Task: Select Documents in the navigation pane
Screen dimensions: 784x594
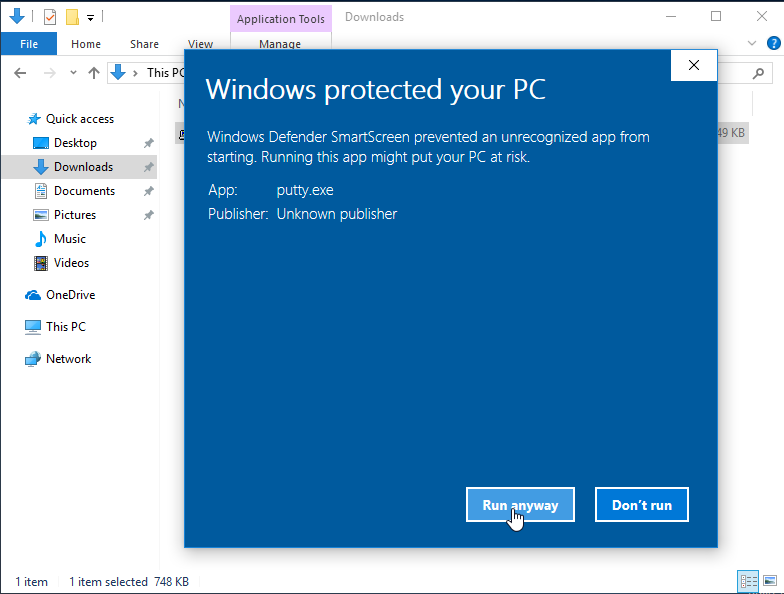Action: tap(84, 191)
